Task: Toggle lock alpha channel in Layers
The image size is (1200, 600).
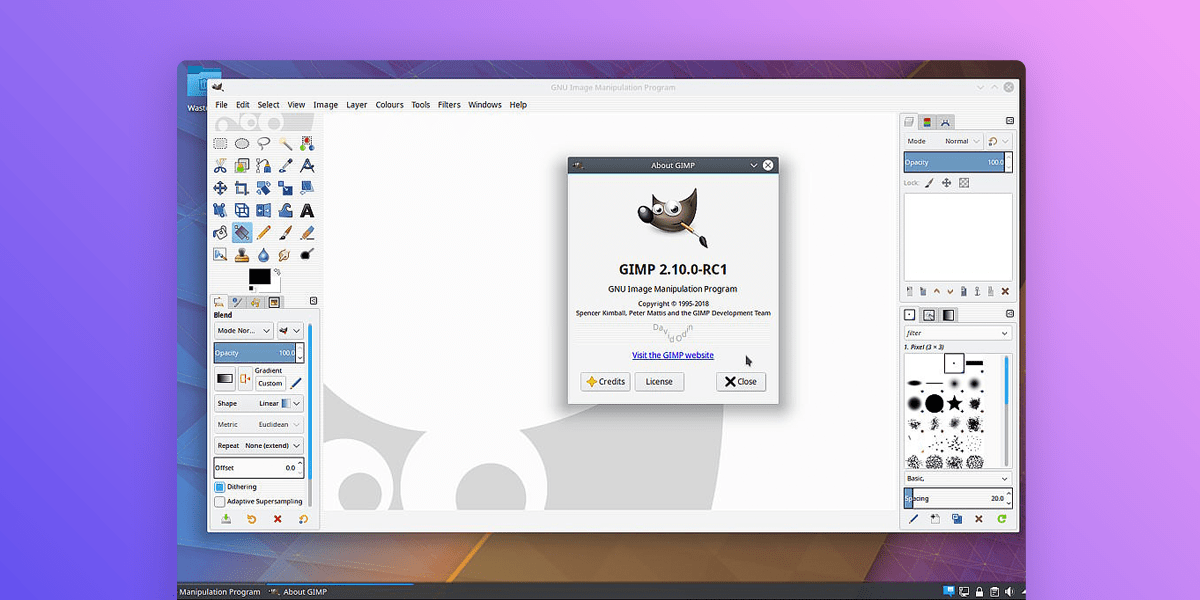Action: click(964, 183)
